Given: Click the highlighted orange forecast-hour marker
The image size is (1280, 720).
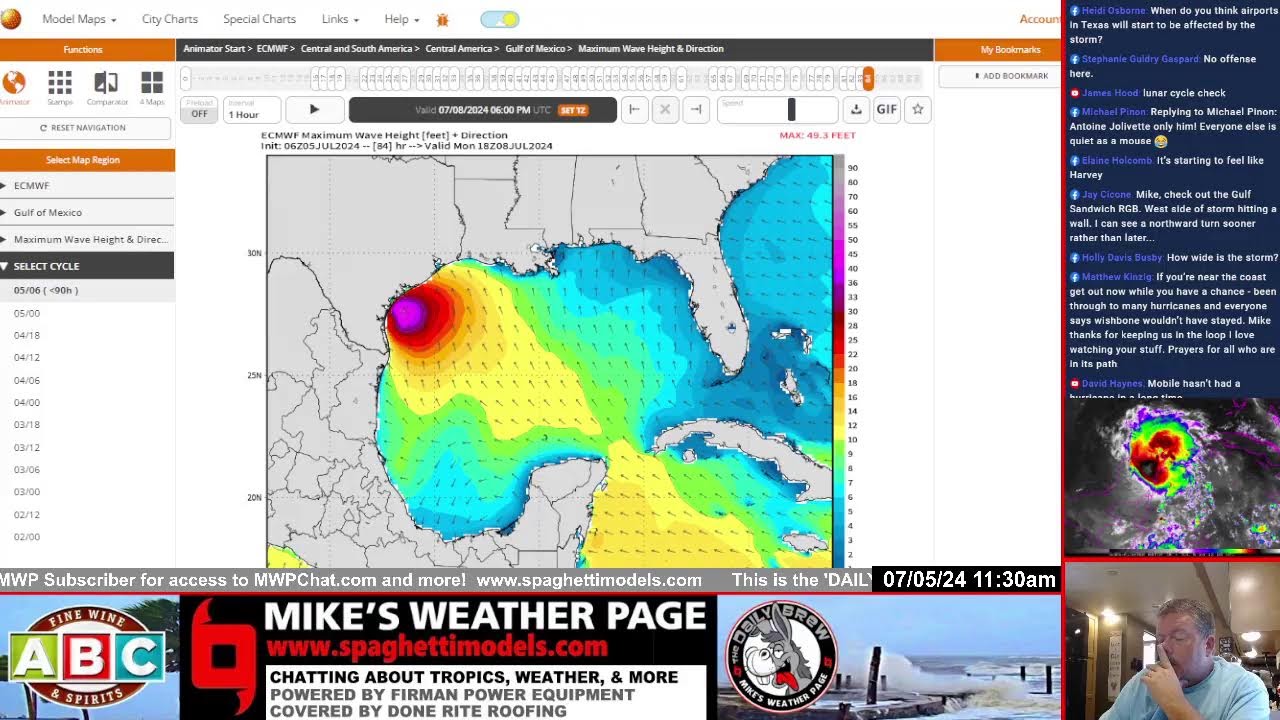Looking at the screenshot, I should pyautogui.click(x=868, y=78).
